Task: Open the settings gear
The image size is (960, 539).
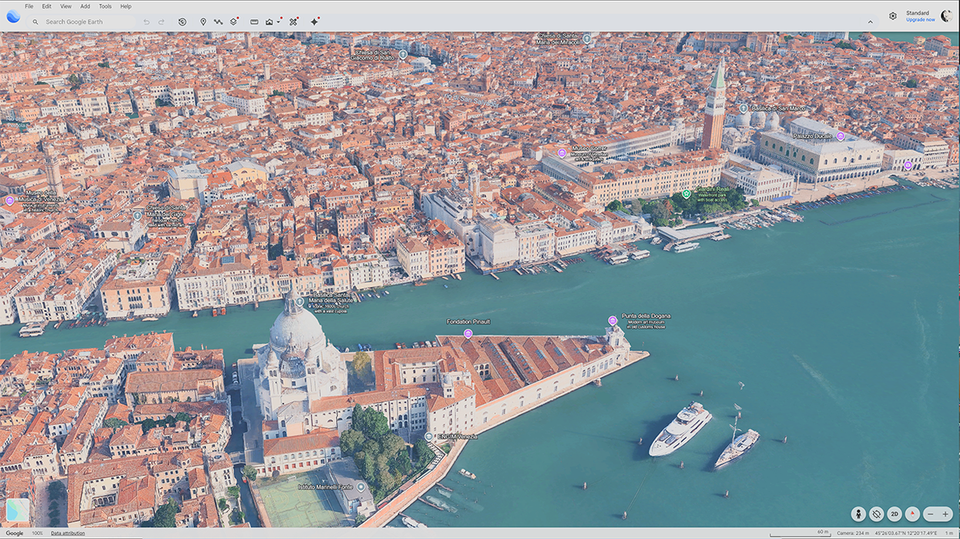Action: coord(893,16)
